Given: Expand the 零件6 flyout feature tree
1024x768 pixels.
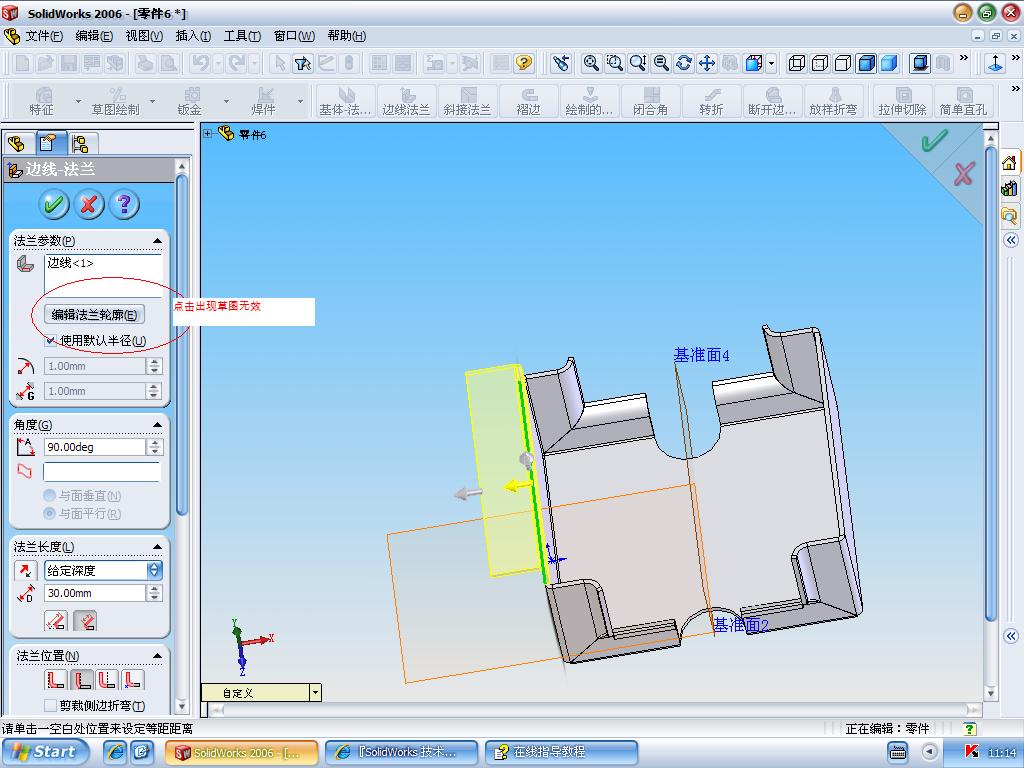Looking at the screenshot, I should [x=207, y=134].
